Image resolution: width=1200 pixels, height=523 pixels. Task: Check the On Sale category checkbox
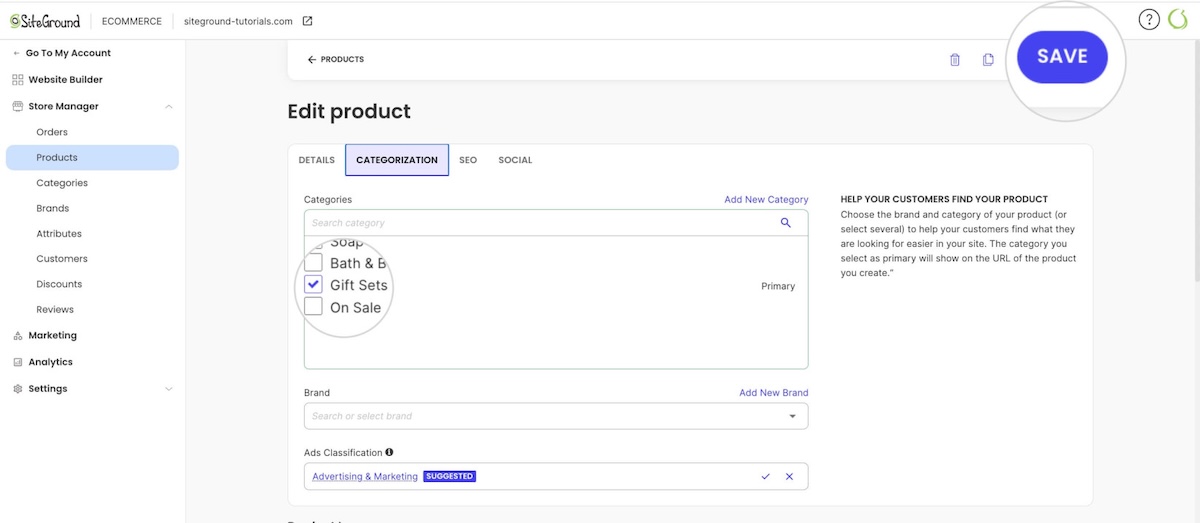coord(313,307)
